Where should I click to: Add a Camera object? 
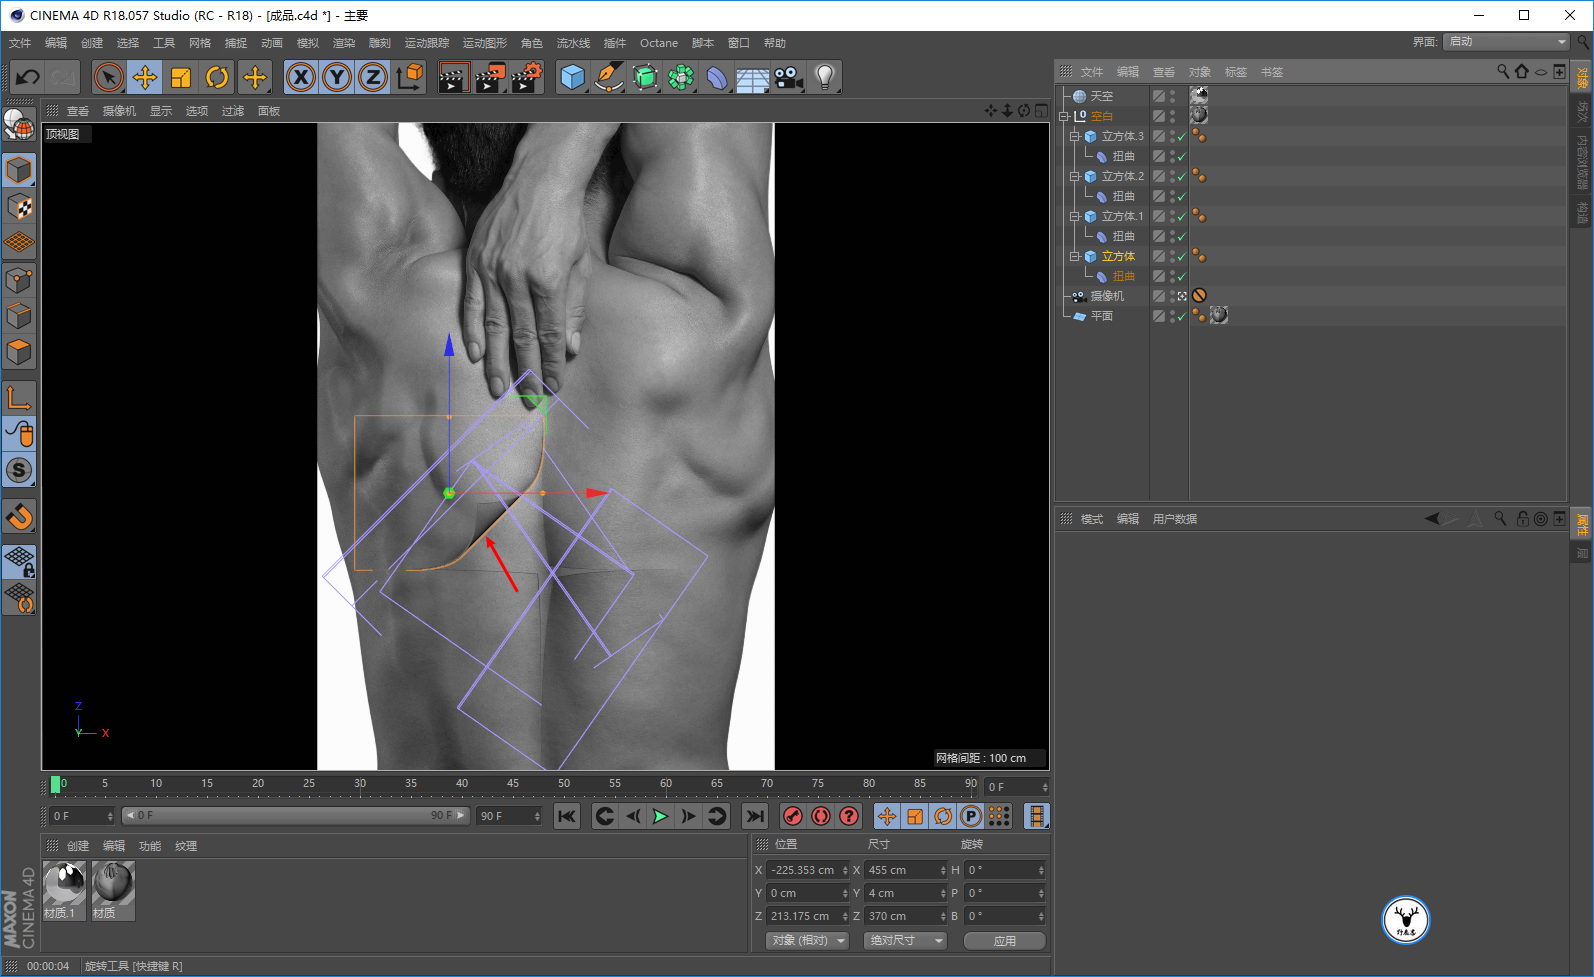[x=788, y=77]
